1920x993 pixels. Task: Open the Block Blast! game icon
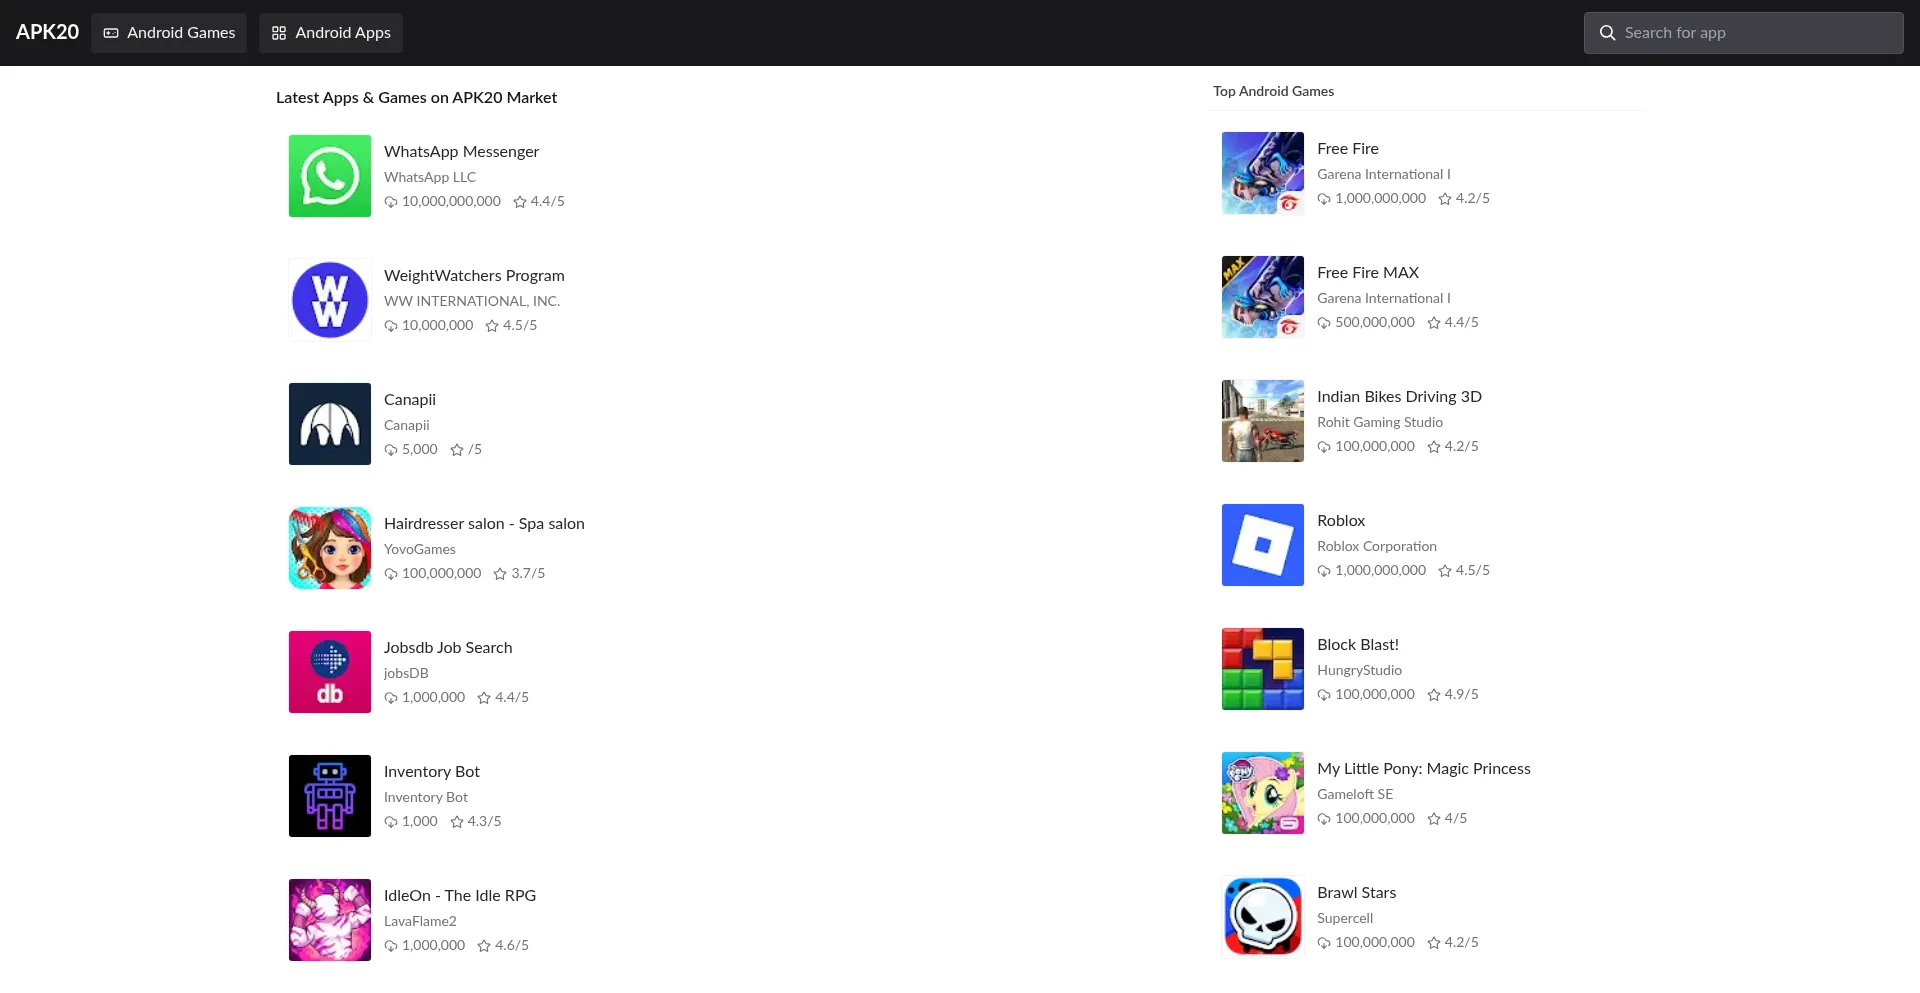tap(1262, 669)
